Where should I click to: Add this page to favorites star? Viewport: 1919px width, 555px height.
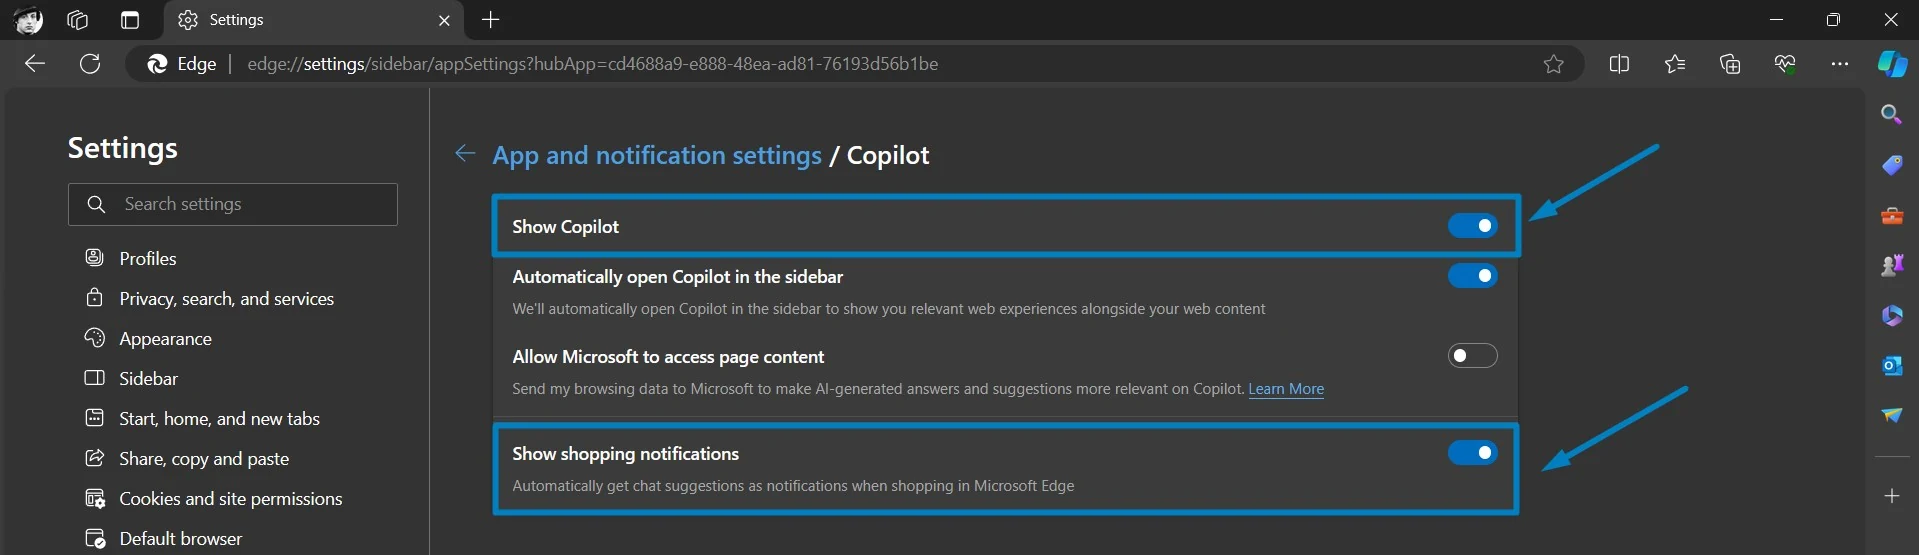tap(1553, 64)
